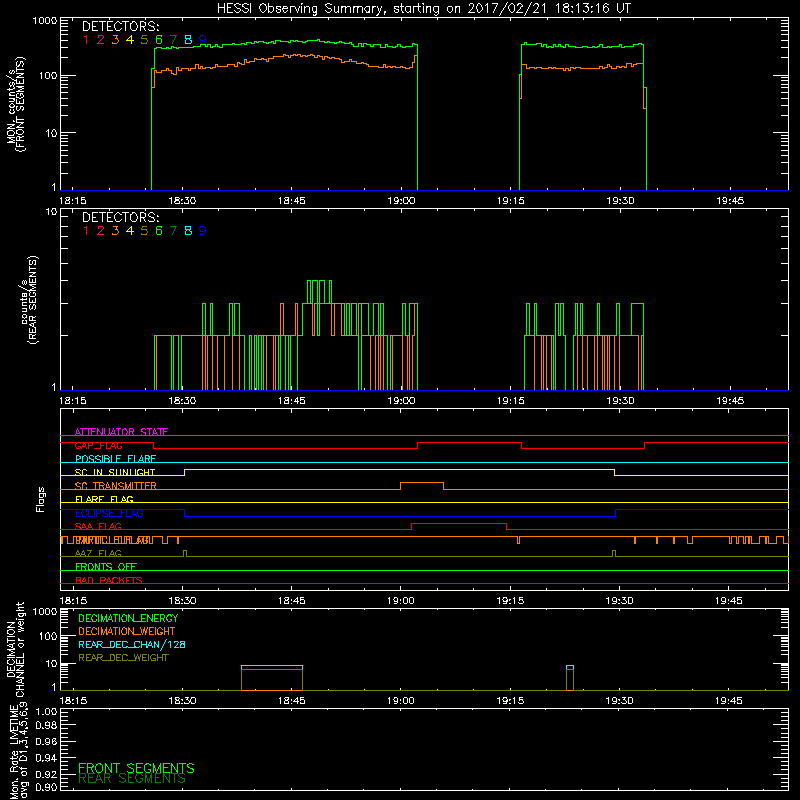This screenshot has width=800, height=800.
Task: Click the bright green FRONT SEGMENTS livetime label
Action: coord(136,768)
